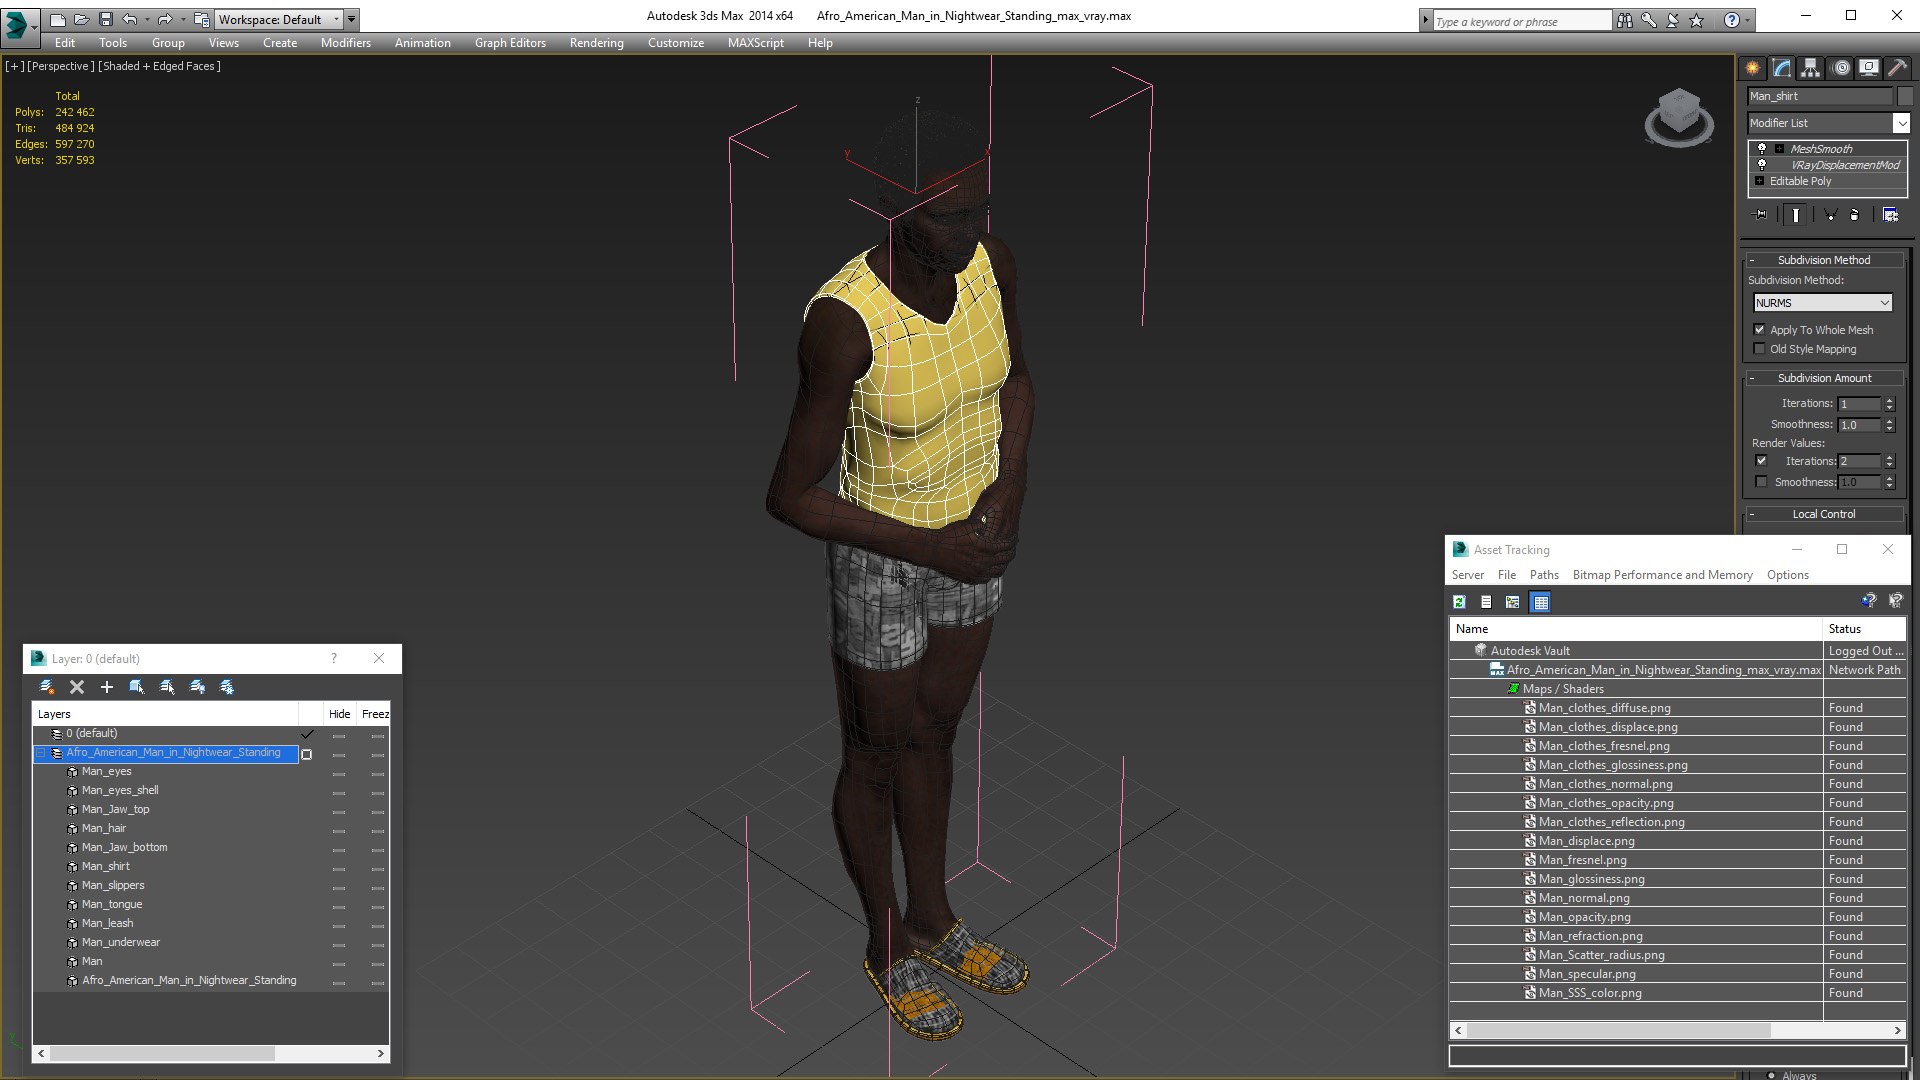
Task: Open the Display command panel tab
Action: (1868, 68)
